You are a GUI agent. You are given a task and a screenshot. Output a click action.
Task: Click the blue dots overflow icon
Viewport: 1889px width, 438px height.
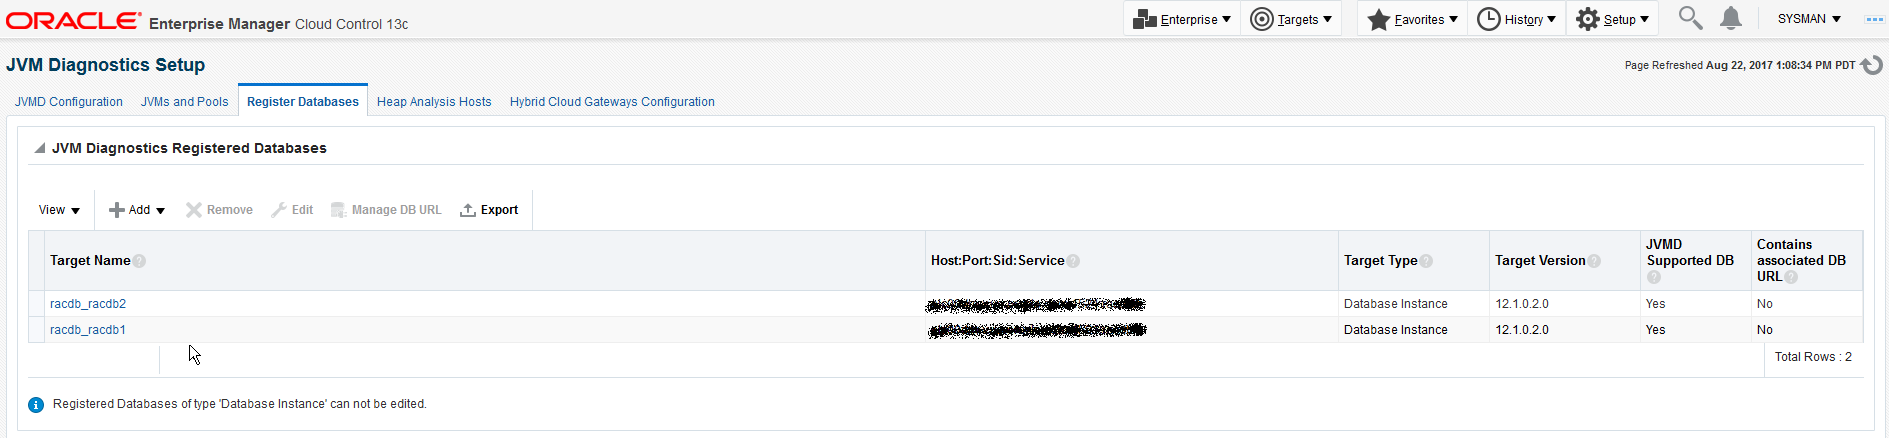click(1874, 19)
